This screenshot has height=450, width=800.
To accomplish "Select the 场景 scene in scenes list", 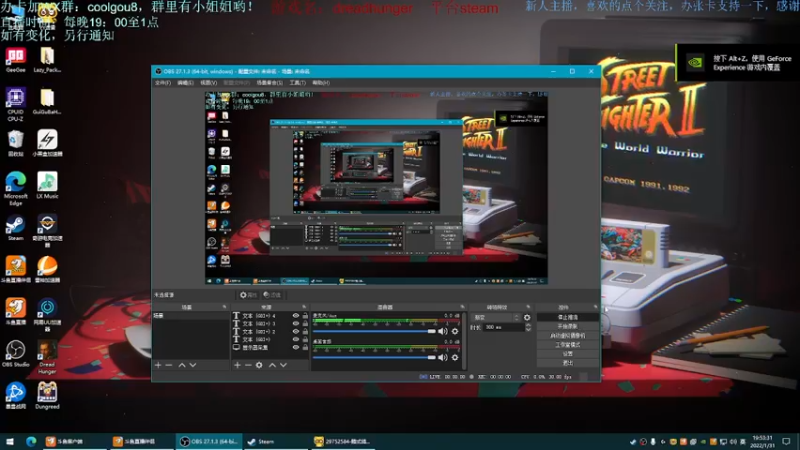I will pos(190,316).
